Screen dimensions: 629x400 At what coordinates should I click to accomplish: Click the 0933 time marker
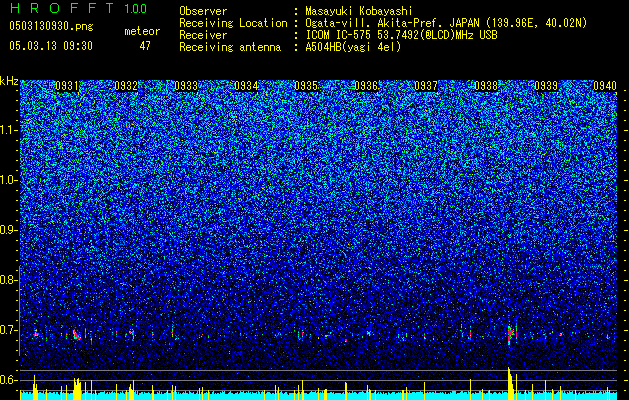tap(186, 86)
